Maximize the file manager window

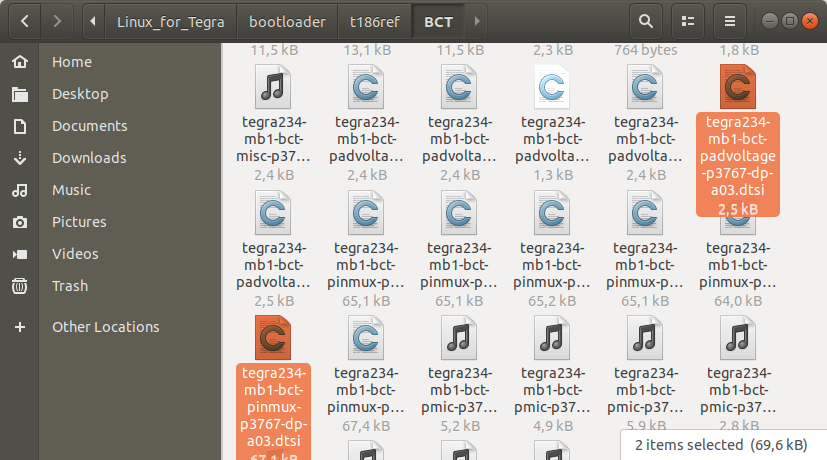[x=790, y=21]
